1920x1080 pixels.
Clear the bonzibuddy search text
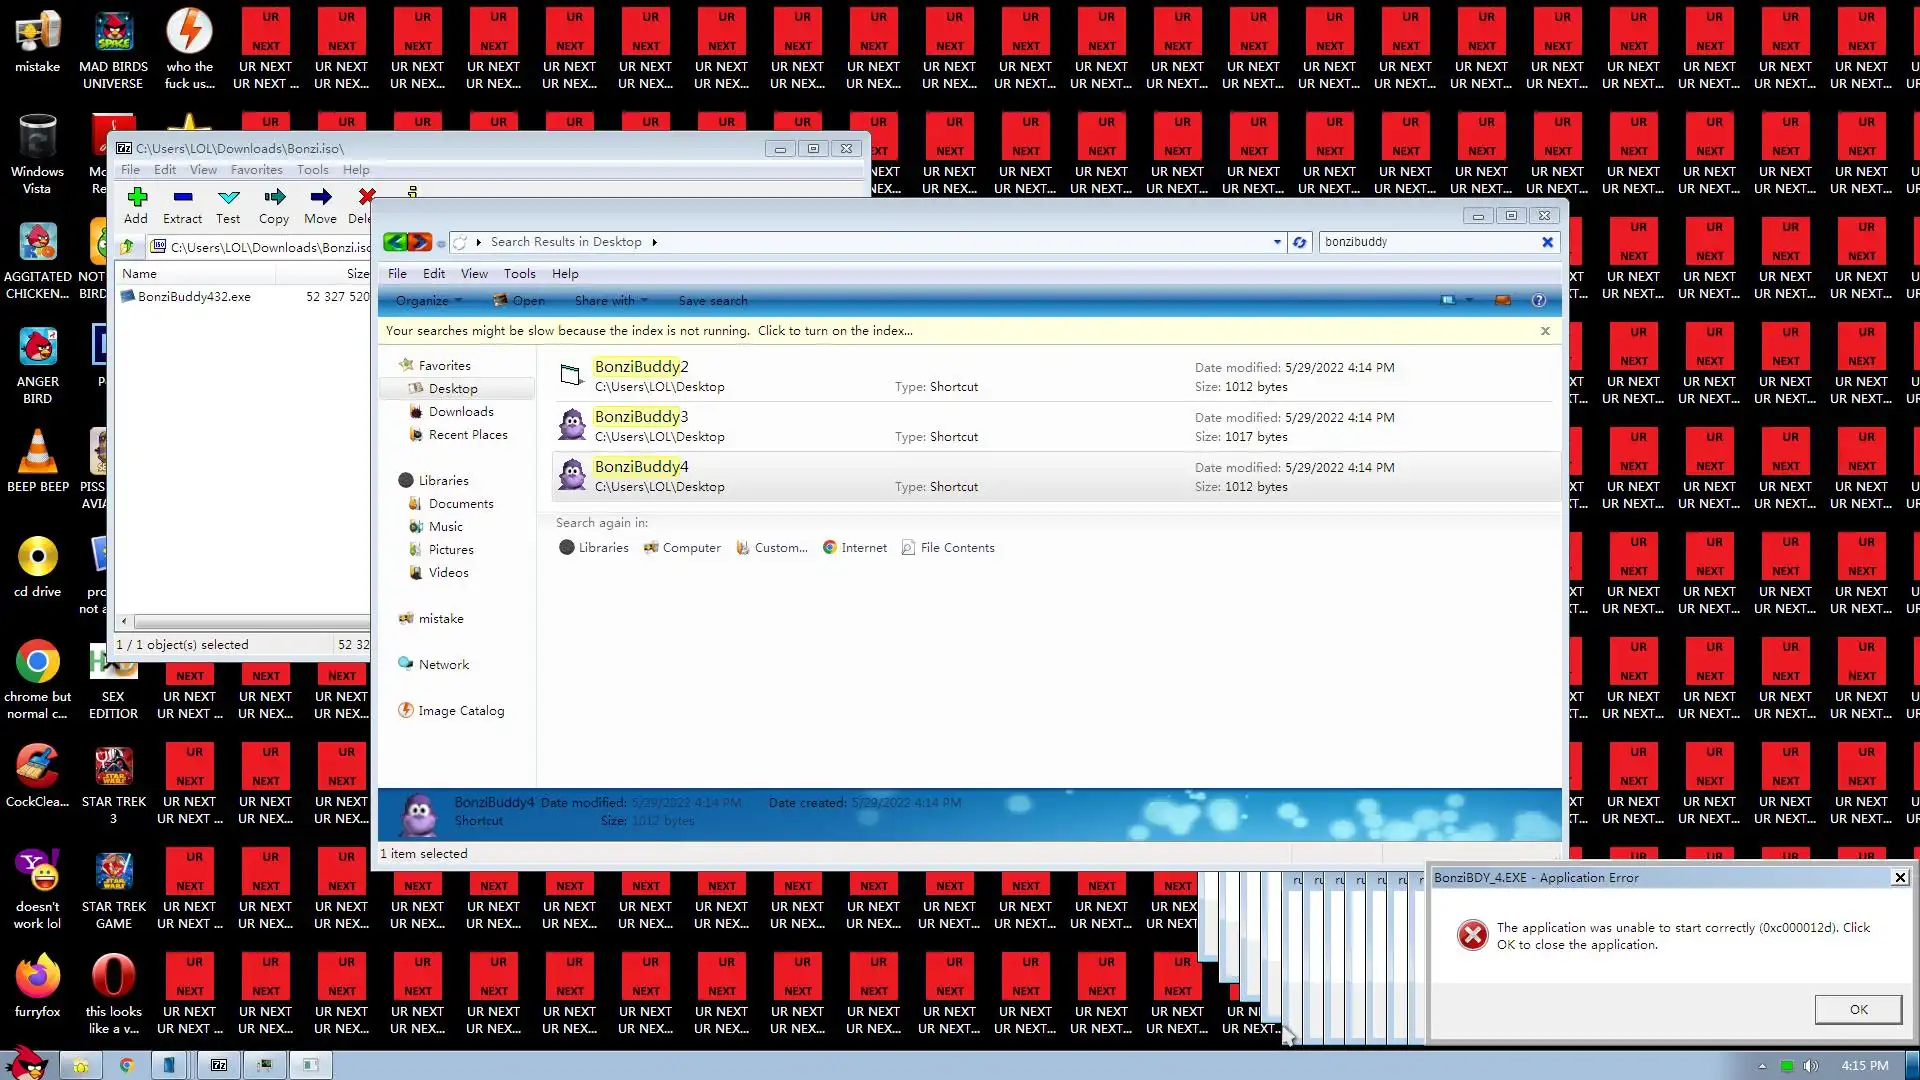(1547, 242)
